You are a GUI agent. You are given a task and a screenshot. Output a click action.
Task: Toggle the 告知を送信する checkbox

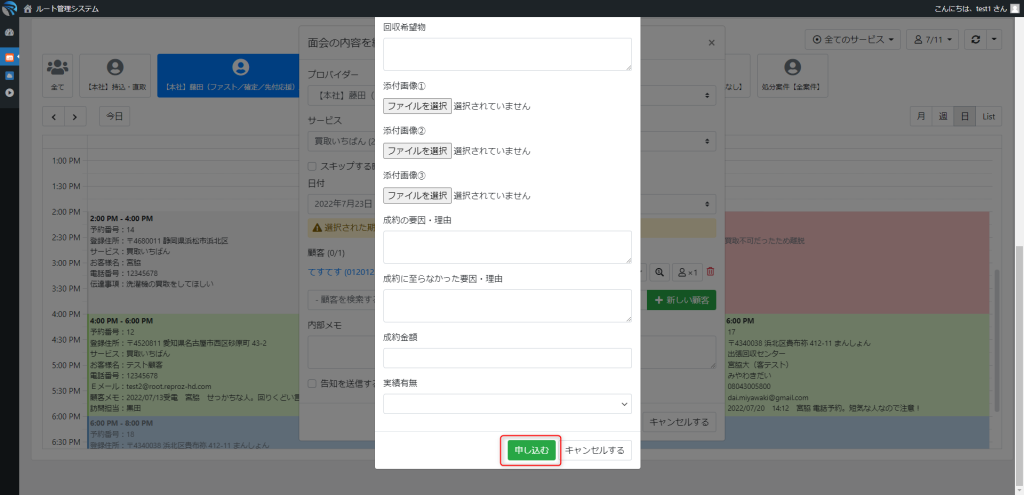(x=312, y=383)
